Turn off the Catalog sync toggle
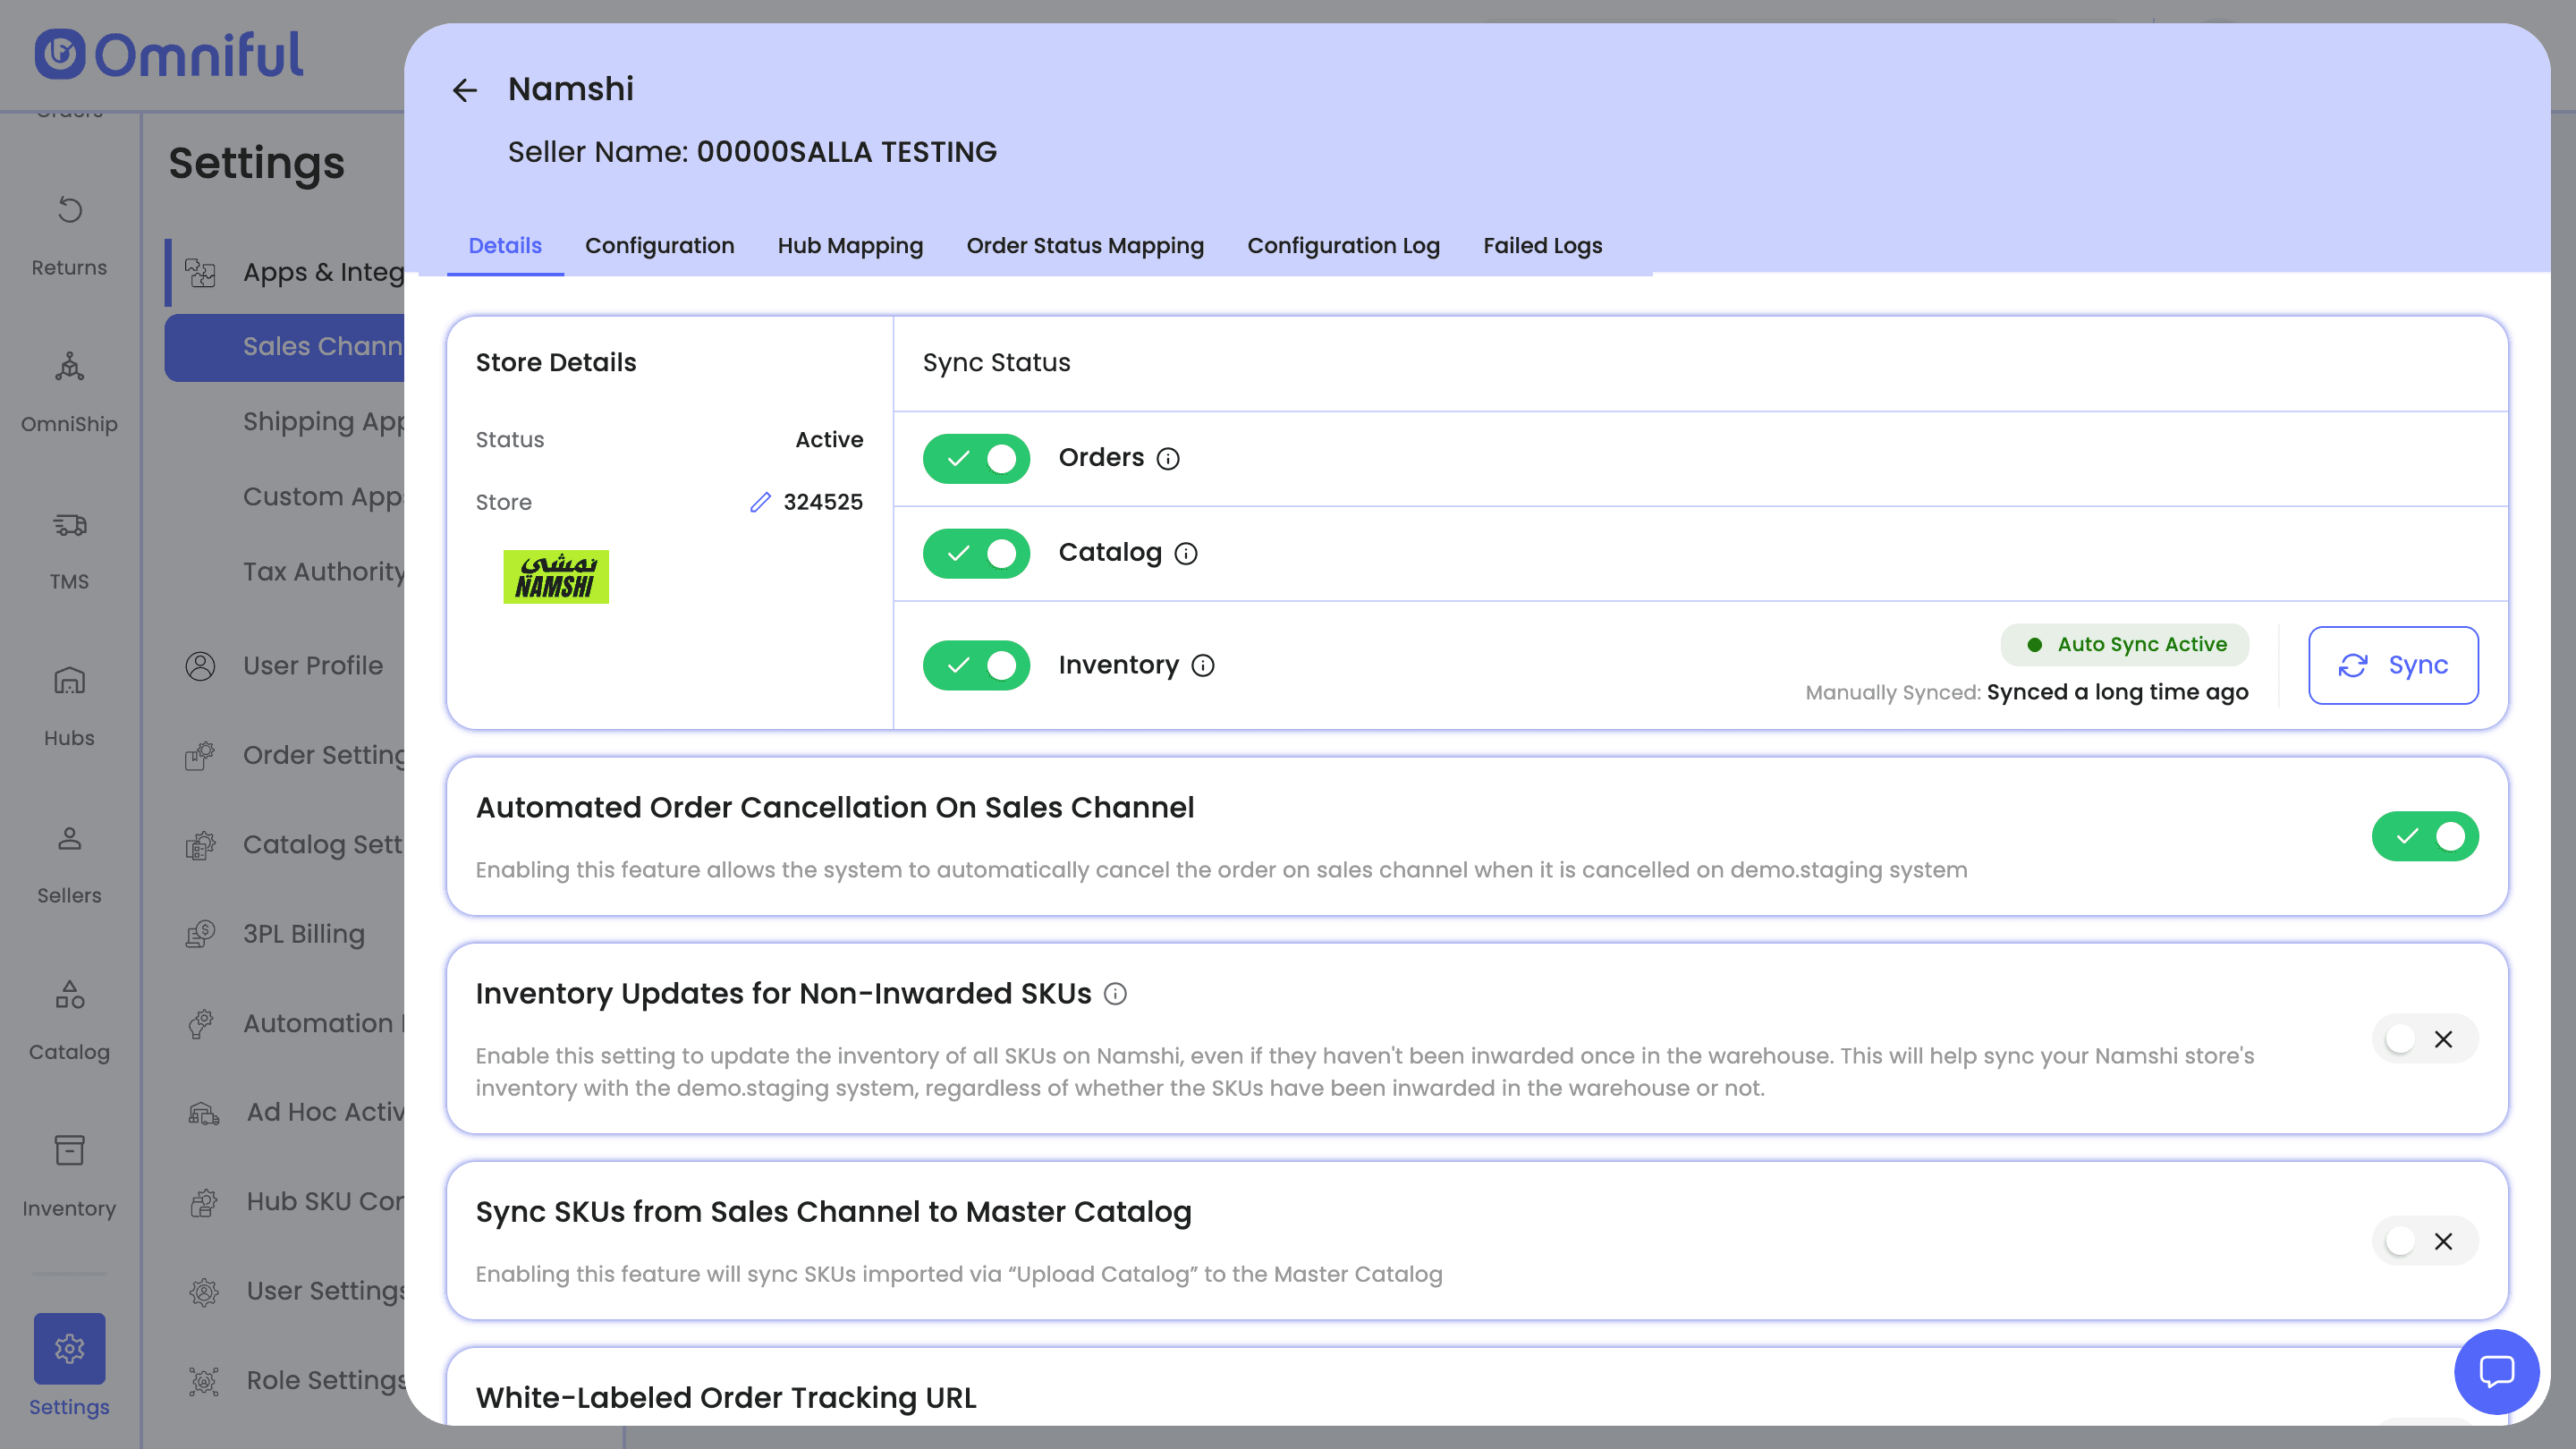The width and height of the screenshot is (2576, 1449). (976, 553)
